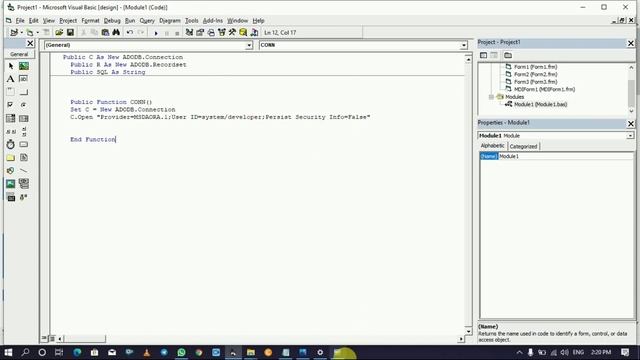Select Form2 (Form2.frm) in project tree
640x360 pixels.
click(x=536, y=74)
